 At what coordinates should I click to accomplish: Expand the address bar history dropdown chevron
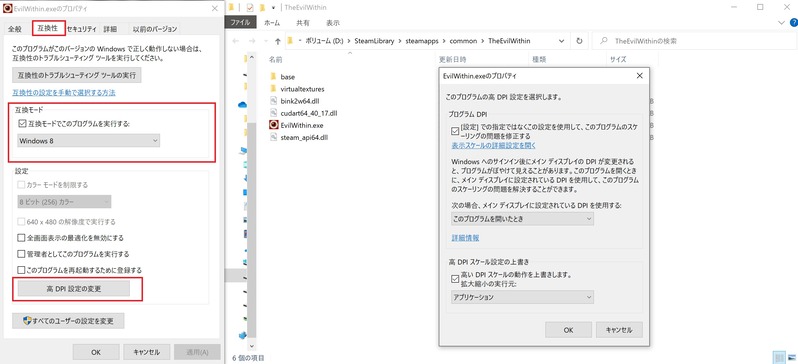click(x=561, y=41)
